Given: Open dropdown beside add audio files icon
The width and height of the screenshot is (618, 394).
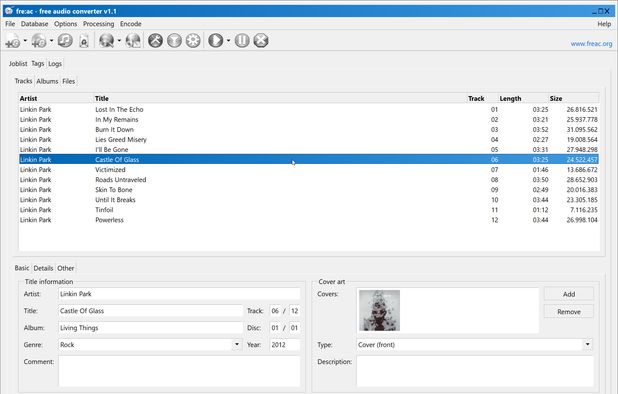Looking at the screenshot, I should coord(25,41).
